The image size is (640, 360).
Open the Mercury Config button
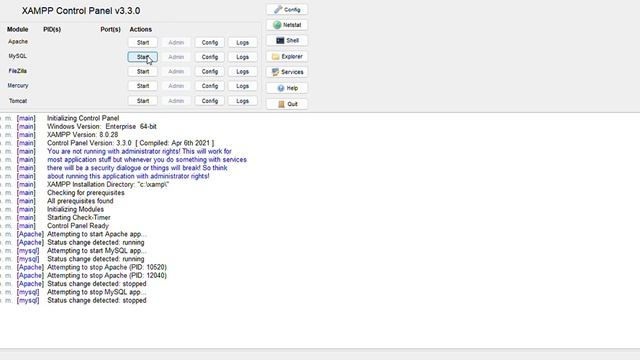209,86
